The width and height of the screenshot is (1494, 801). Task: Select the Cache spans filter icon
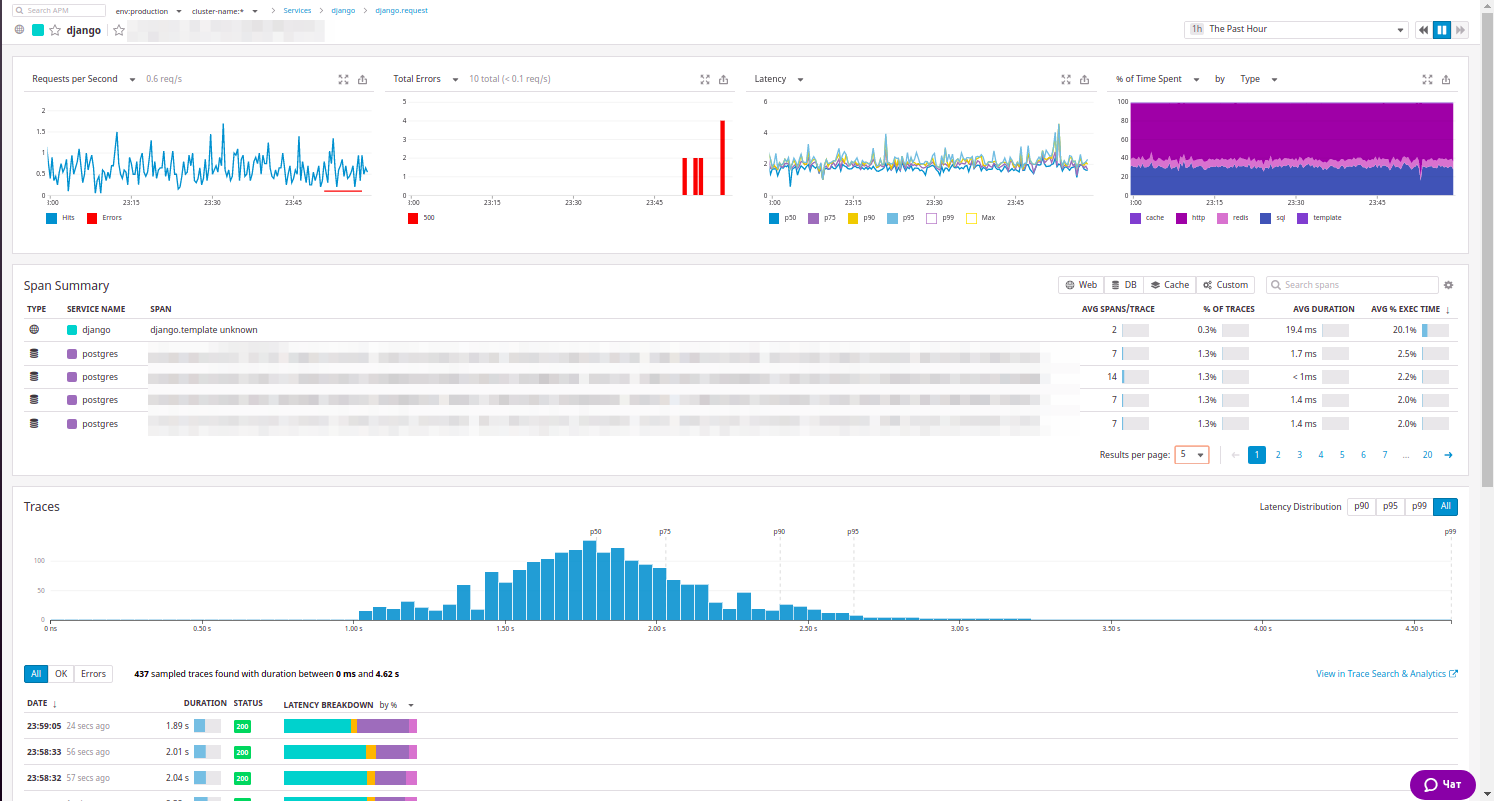(1169, 285)
